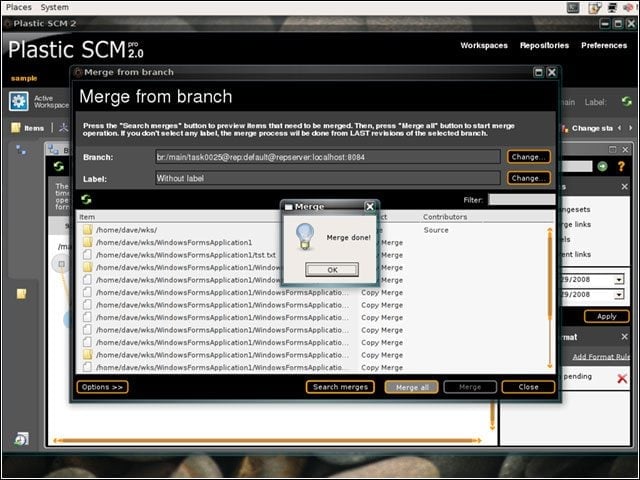Click OK in the Merge done popup
The height and width of the screenshot is (480, 640).
pos(332,270)
